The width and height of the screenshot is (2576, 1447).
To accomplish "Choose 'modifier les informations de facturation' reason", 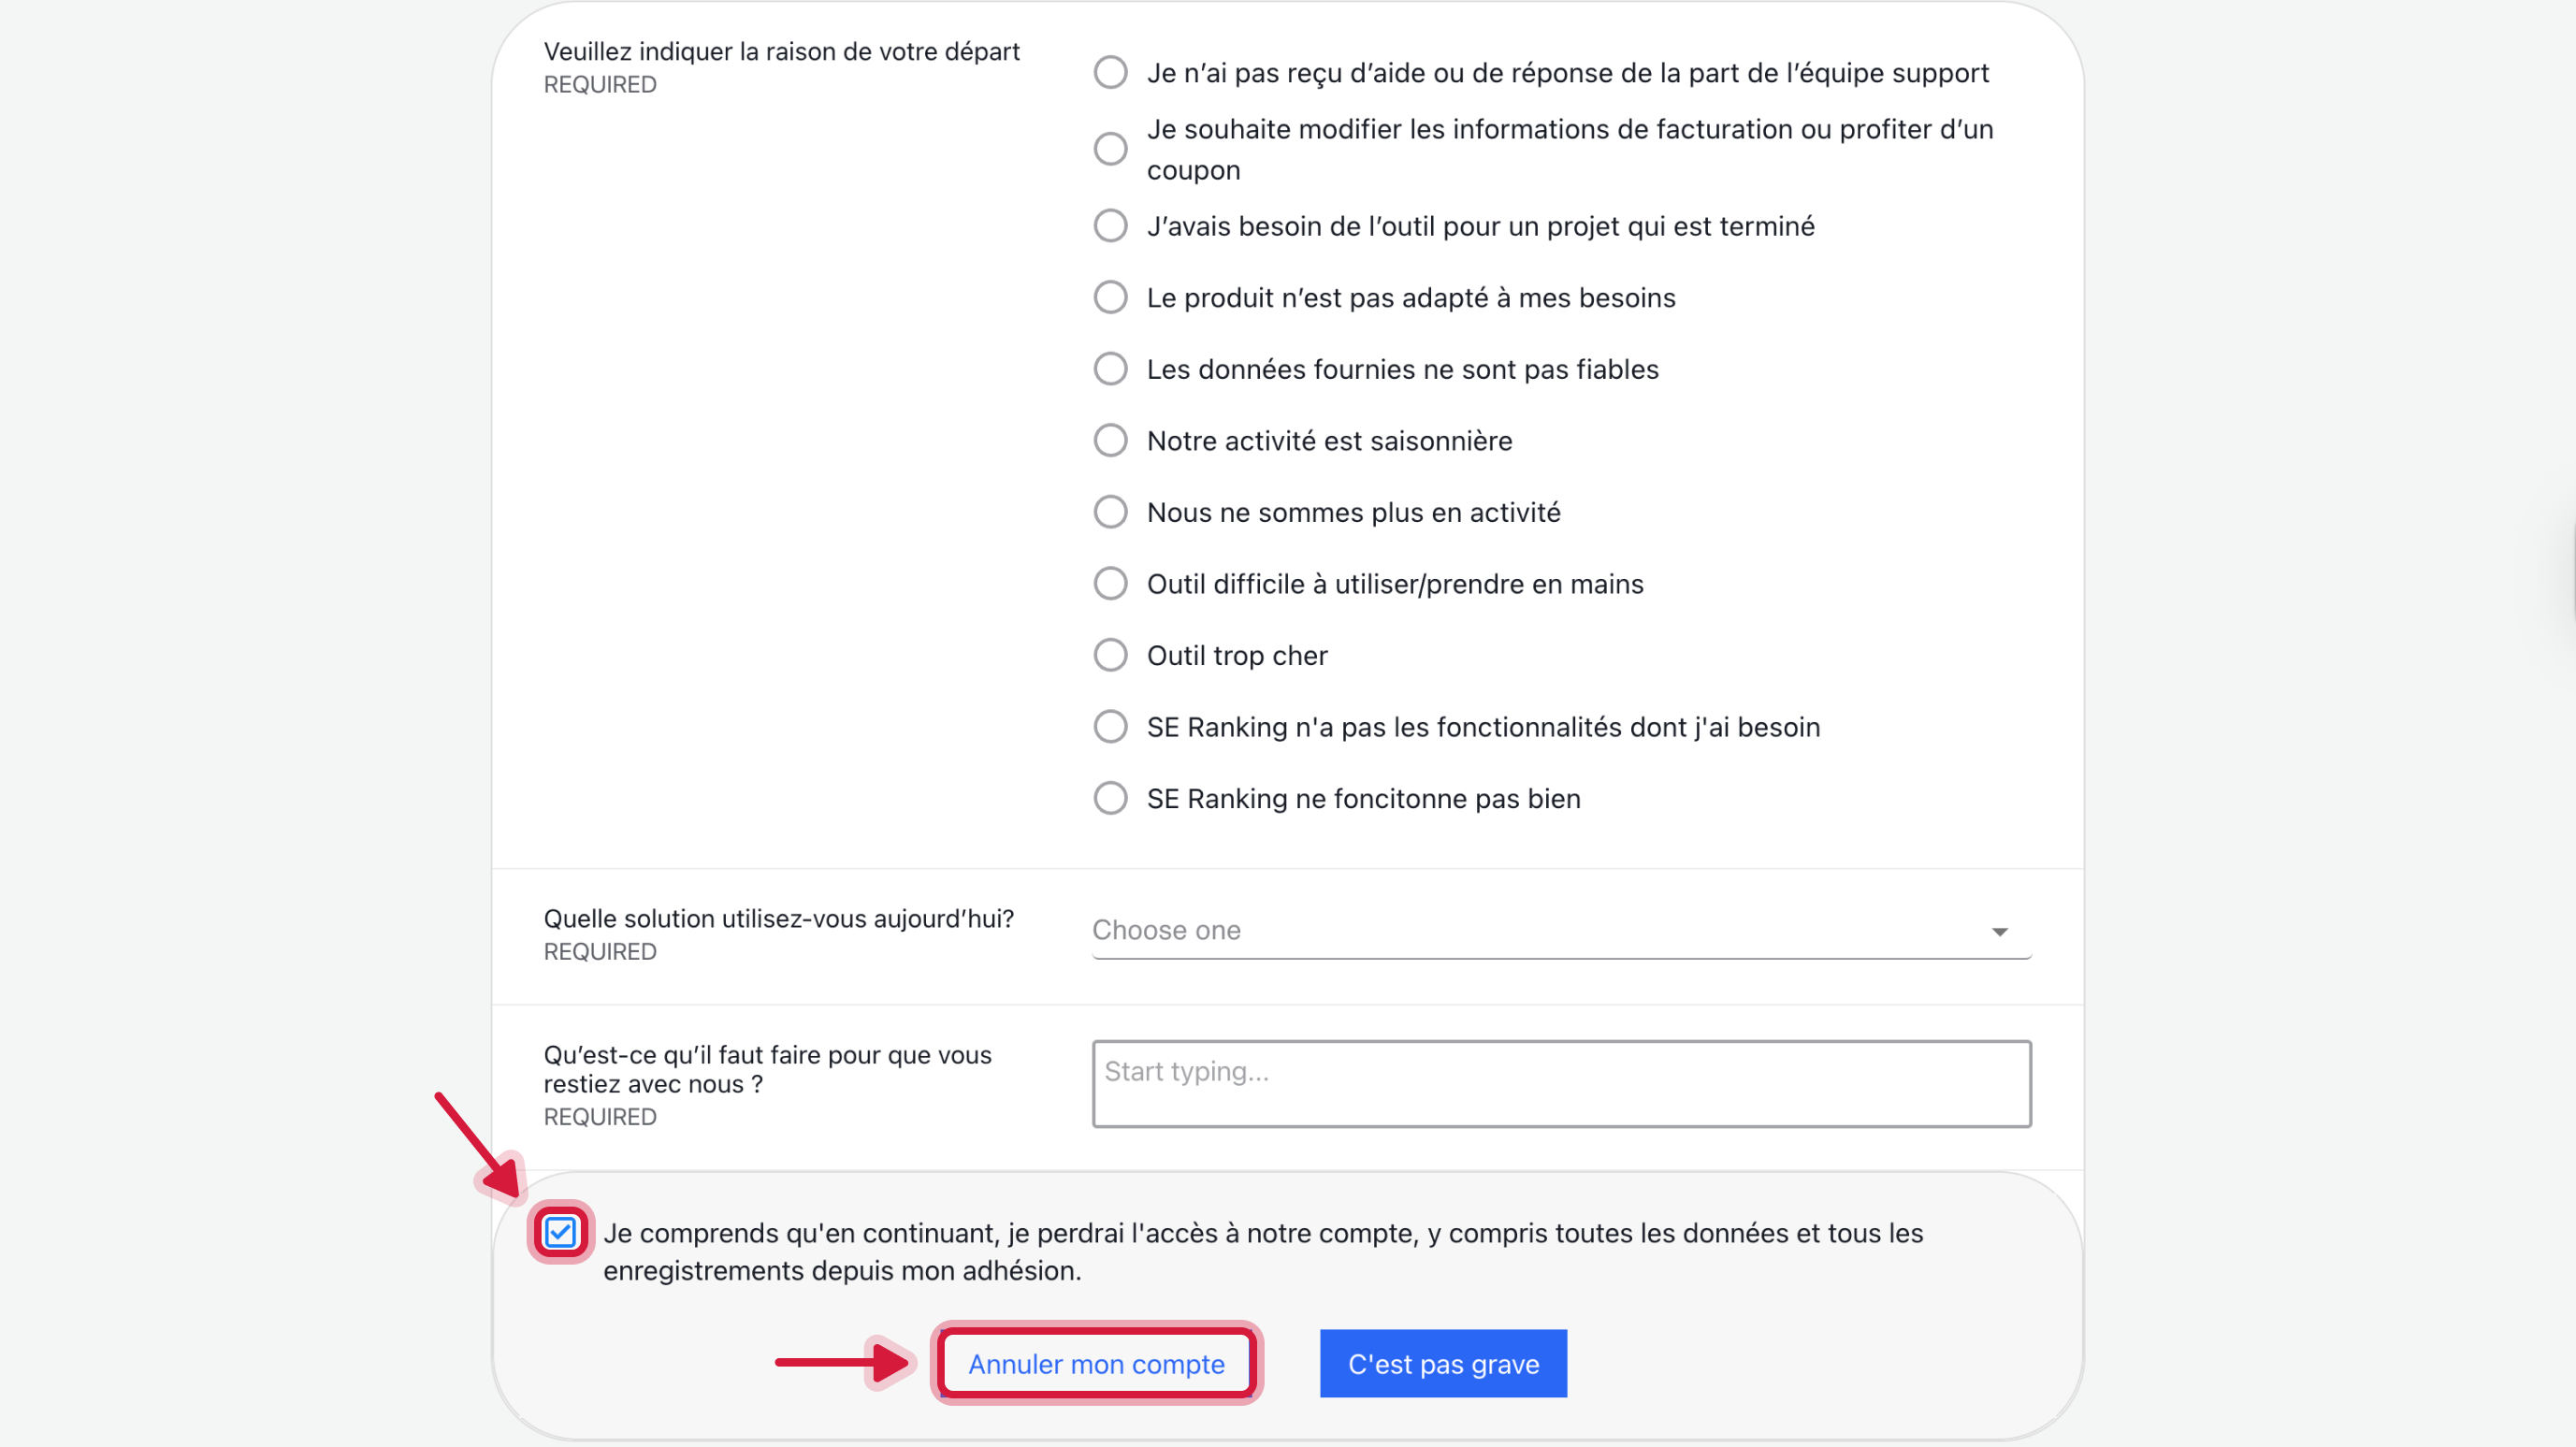I will point(1110,149).
